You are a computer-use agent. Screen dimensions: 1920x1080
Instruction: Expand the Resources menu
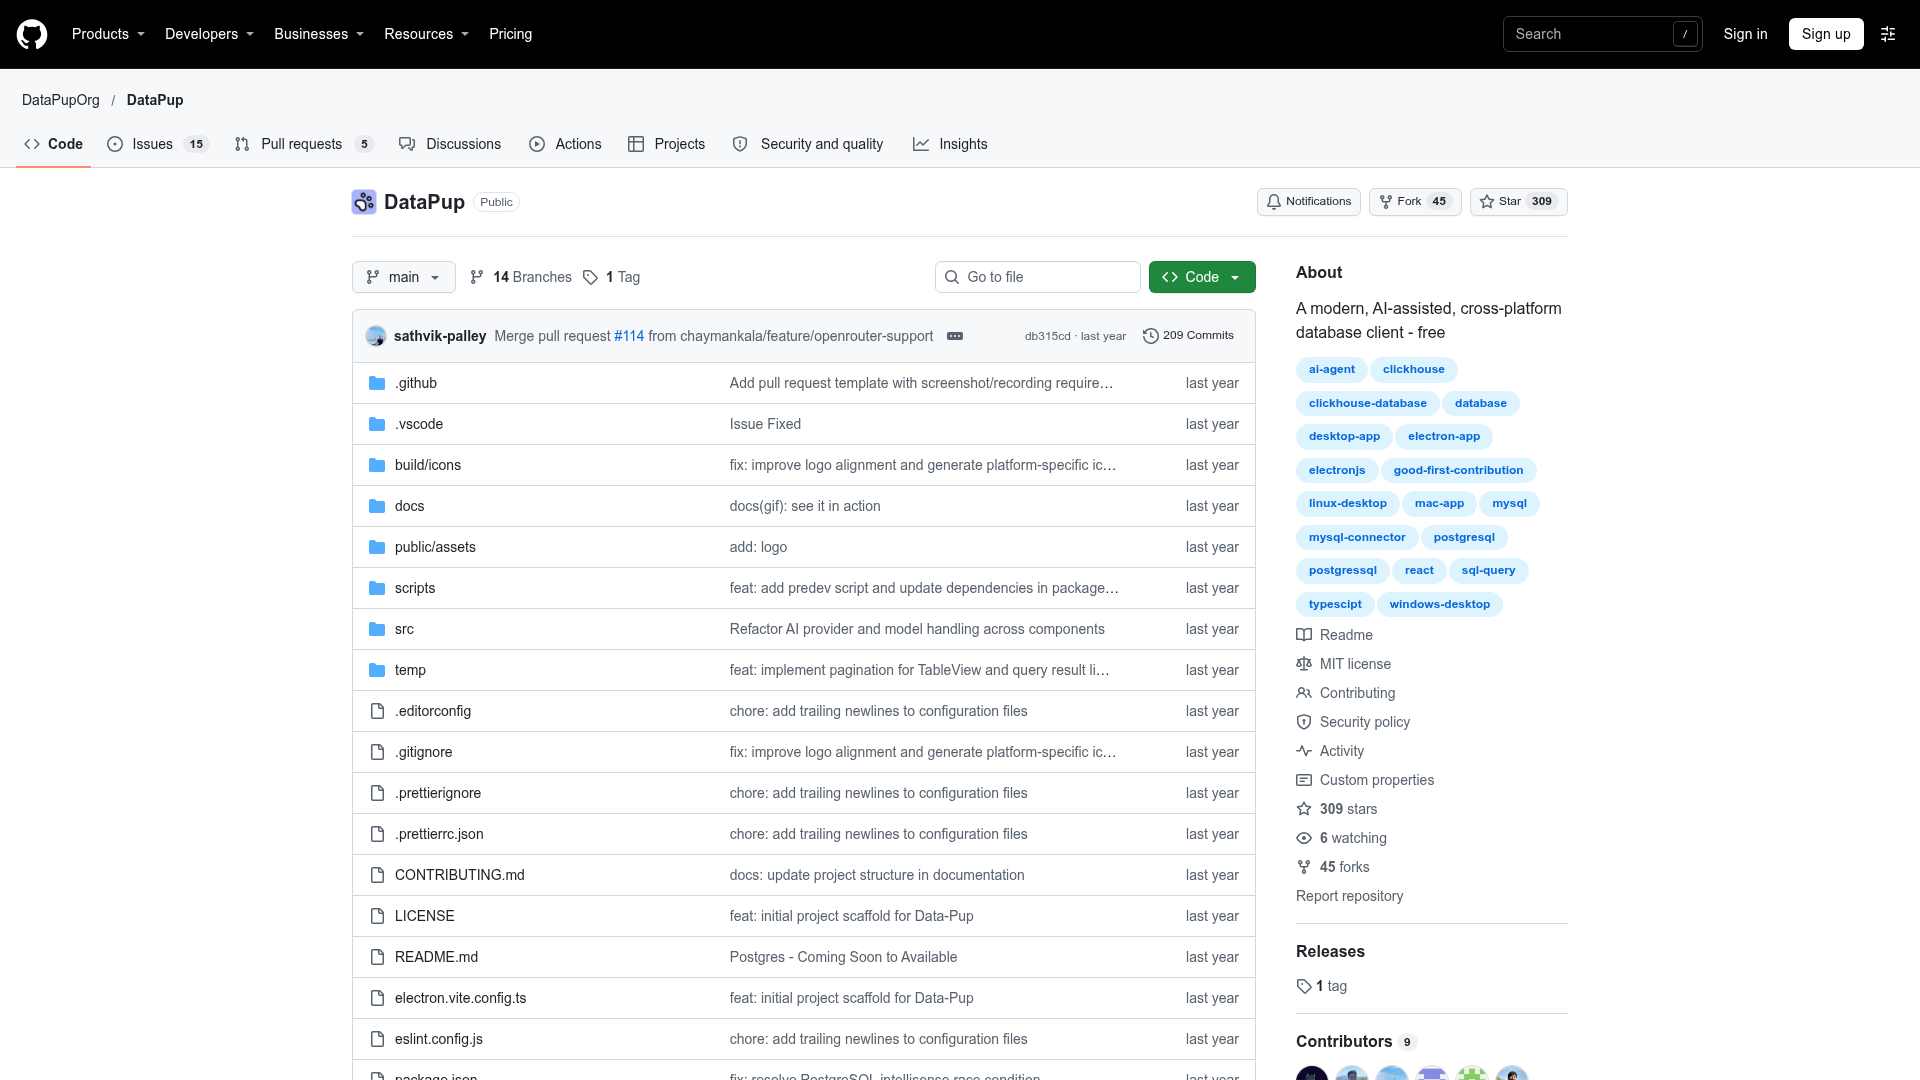426,34
